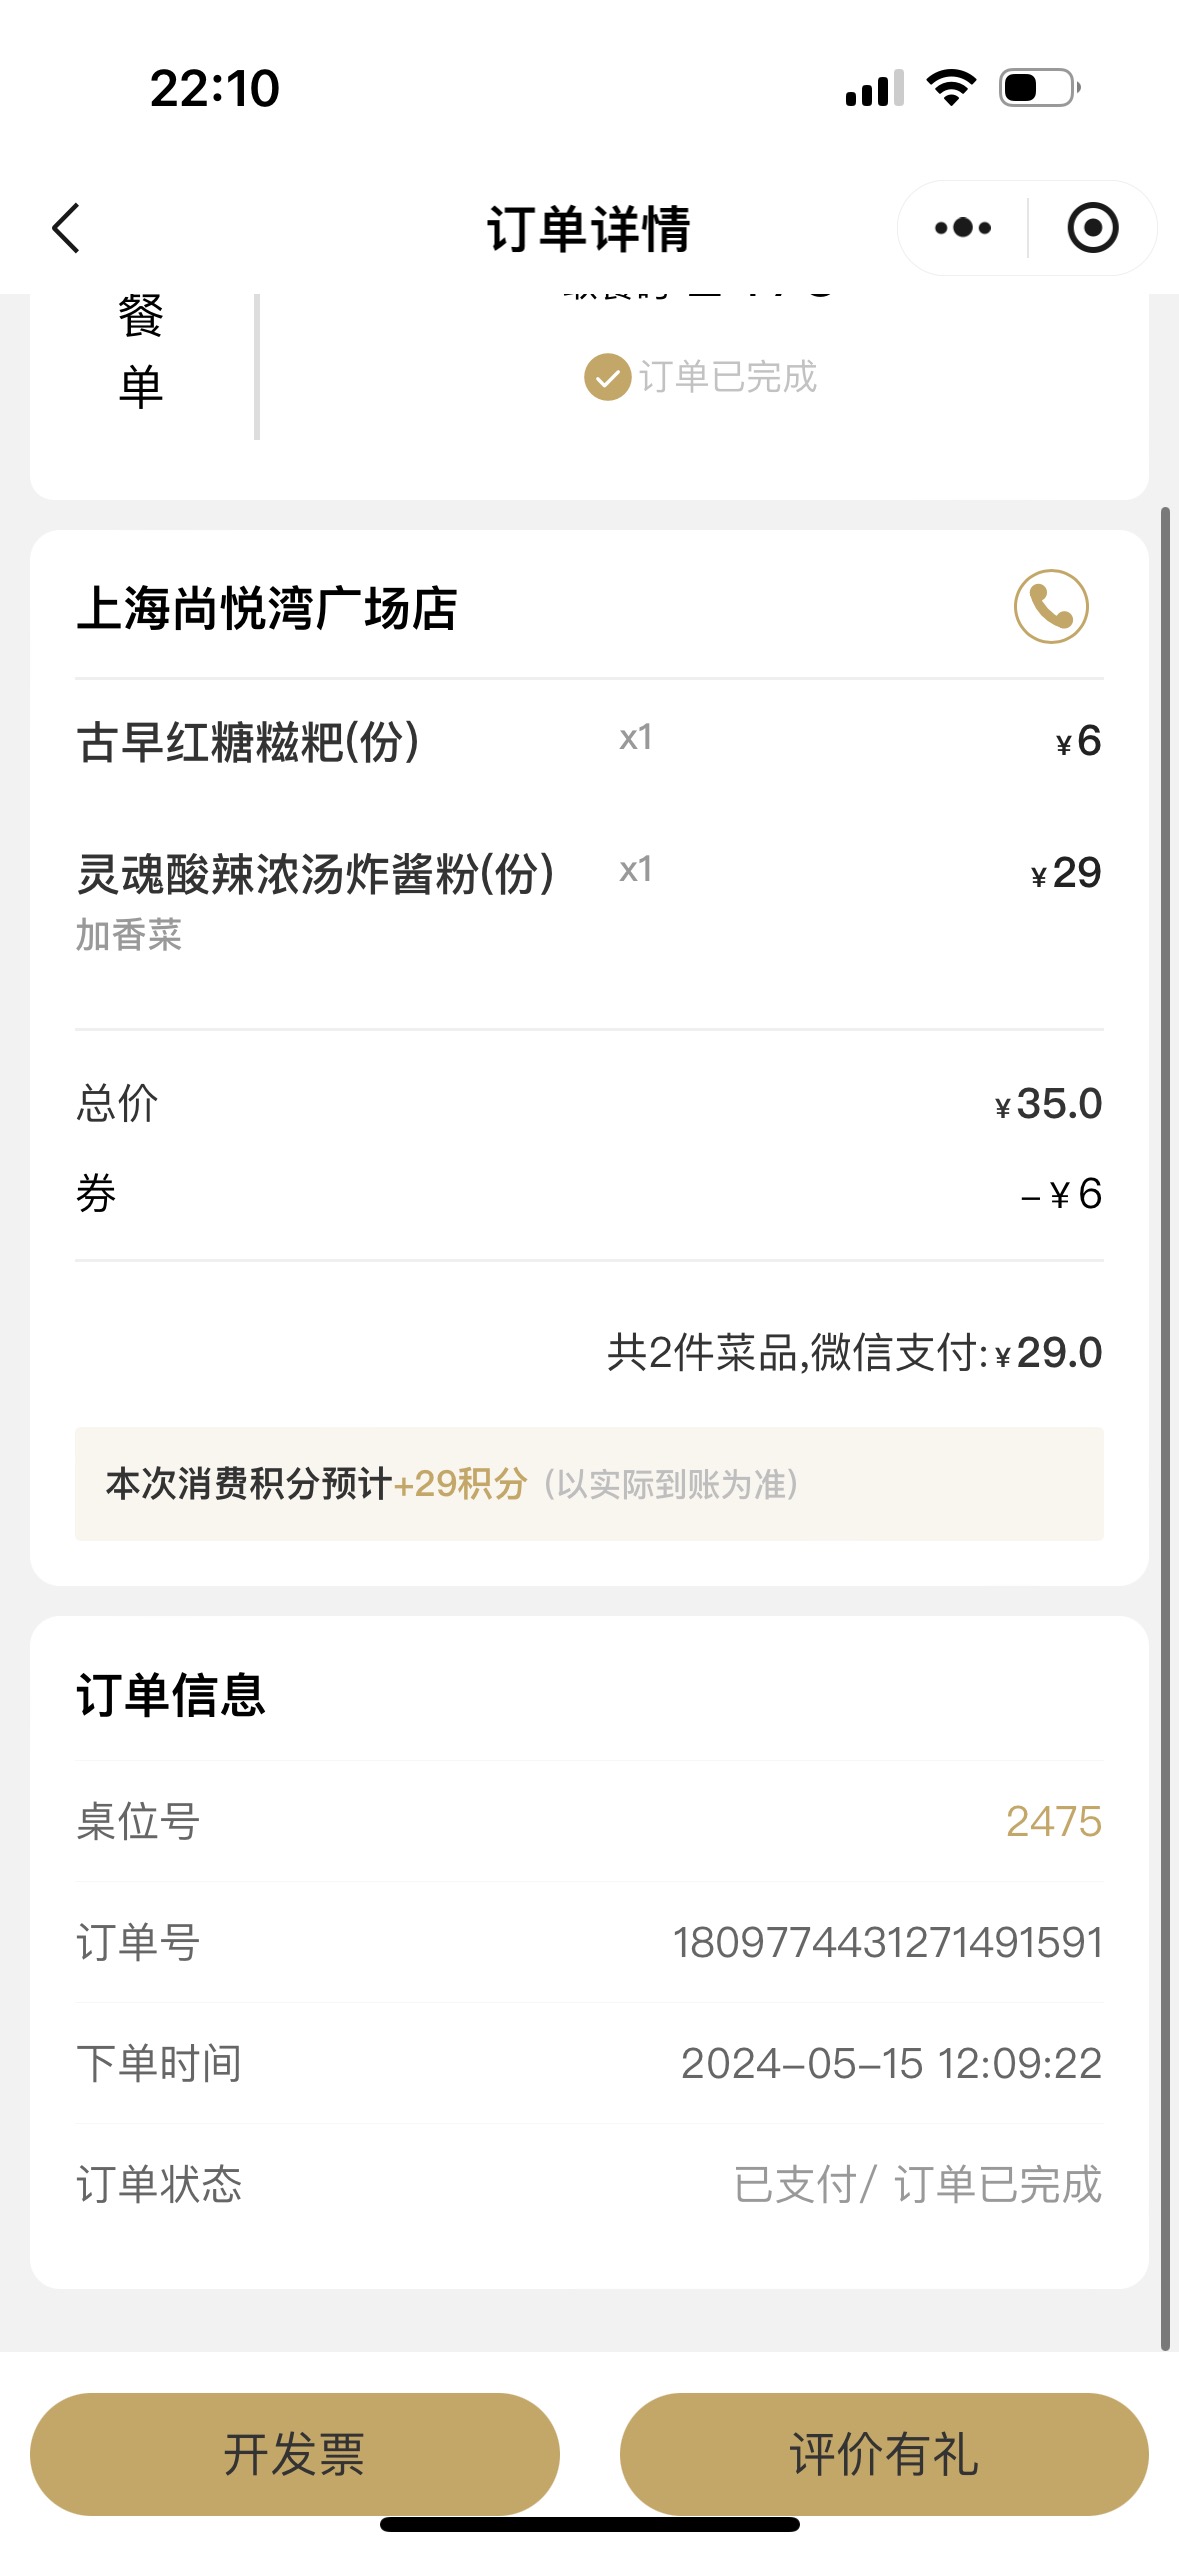Open the mini program three-dot menu
Screen dimensions: 1179x2556
(962, 228)
